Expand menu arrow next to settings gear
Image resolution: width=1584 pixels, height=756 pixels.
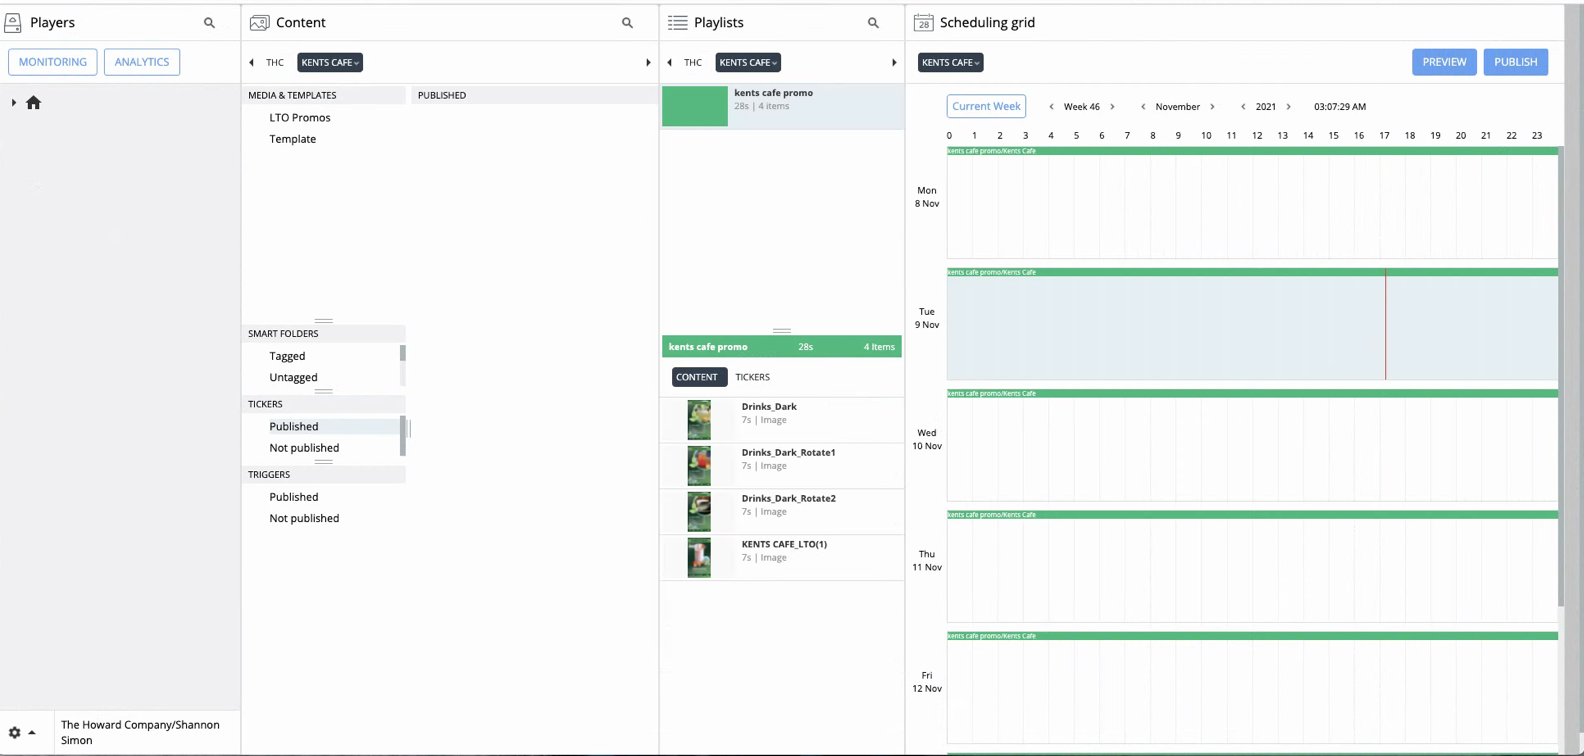[32, 733]
